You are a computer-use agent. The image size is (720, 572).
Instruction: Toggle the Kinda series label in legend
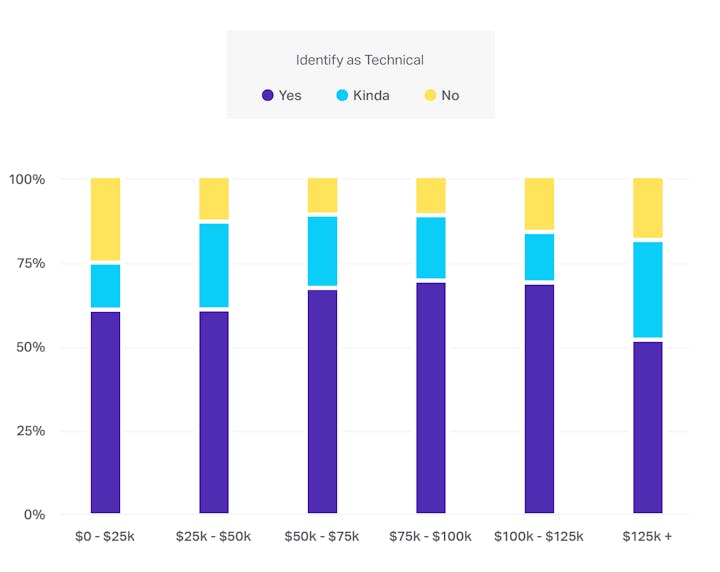tap(371, 95)
